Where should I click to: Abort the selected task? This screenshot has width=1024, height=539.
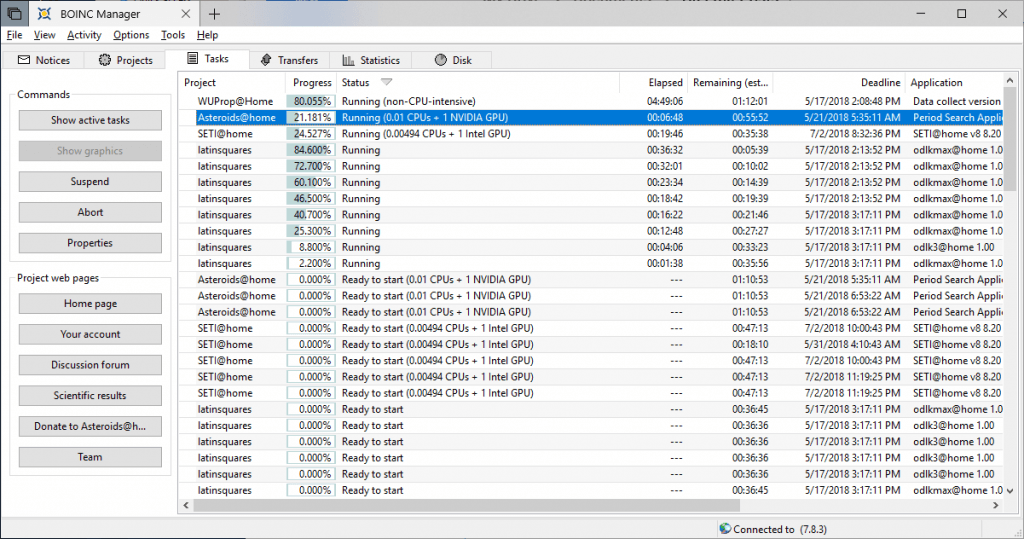coord(90,212)
